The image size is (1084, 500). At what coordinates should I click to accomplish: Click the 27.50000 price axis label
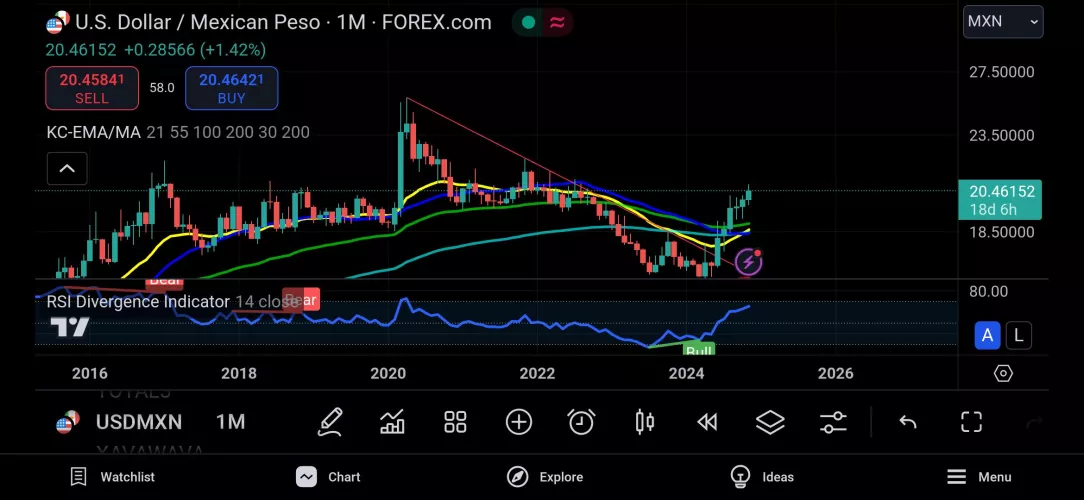(x=1002, y=72)
